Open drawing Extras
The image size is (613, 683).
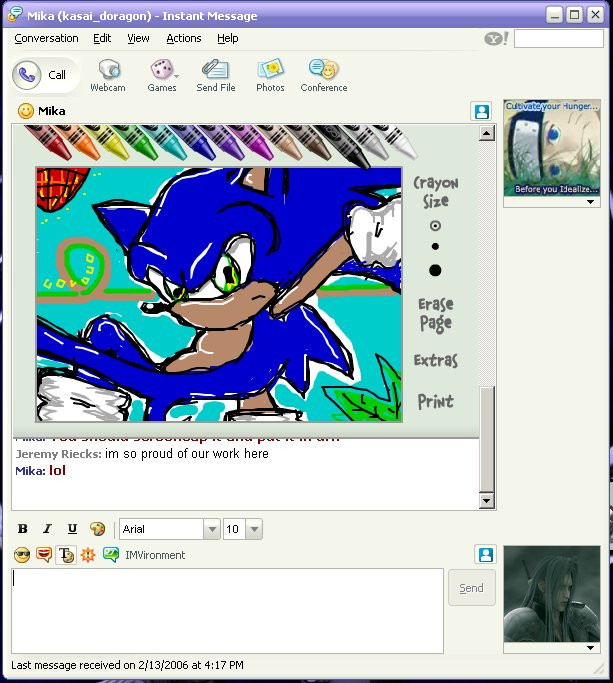(x=436, y=360)
